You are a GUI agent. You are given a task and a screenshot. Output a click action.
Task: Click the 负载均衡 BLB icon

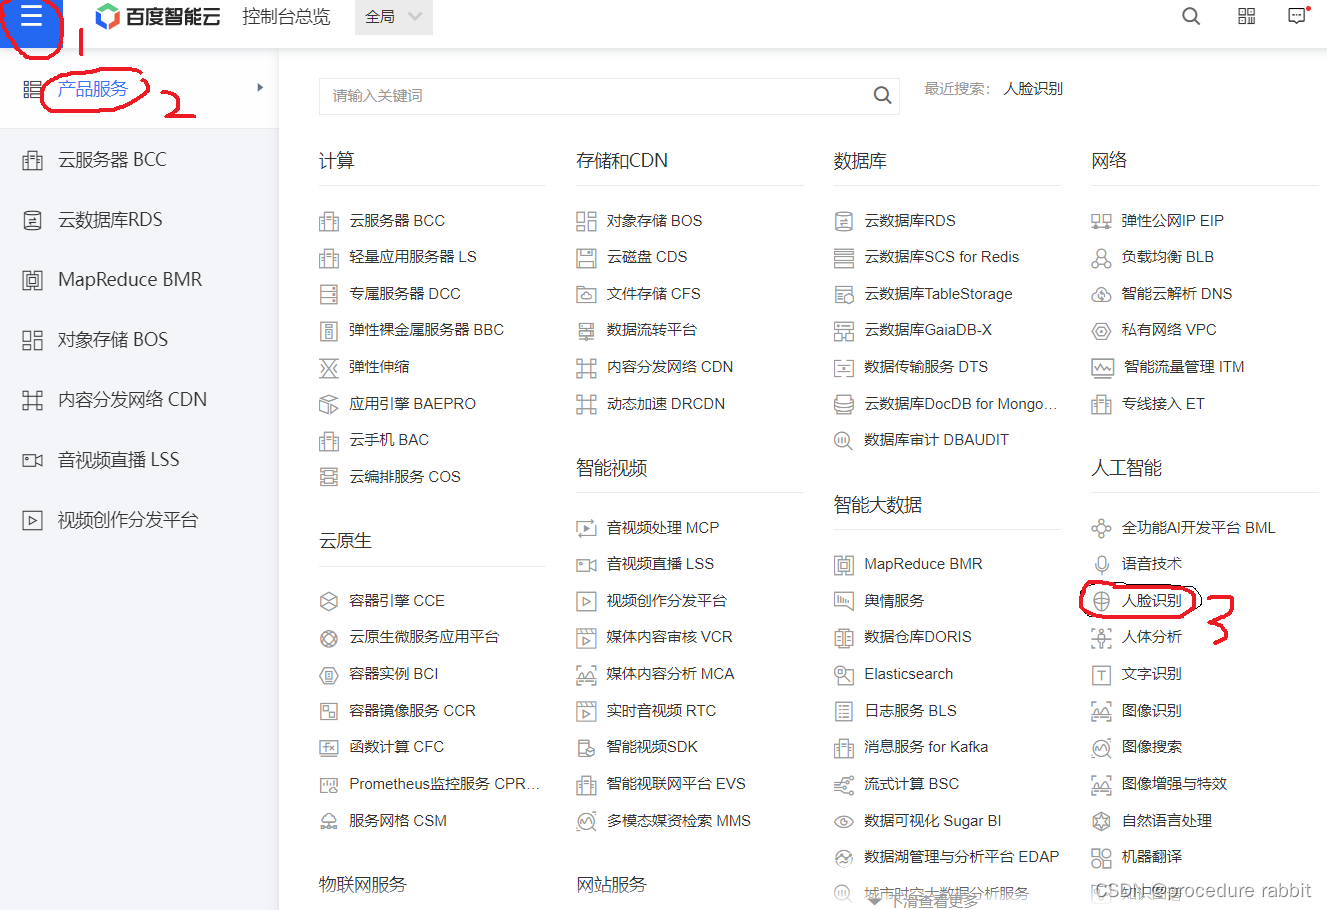pyautogui.click(x=1101, y=258)
